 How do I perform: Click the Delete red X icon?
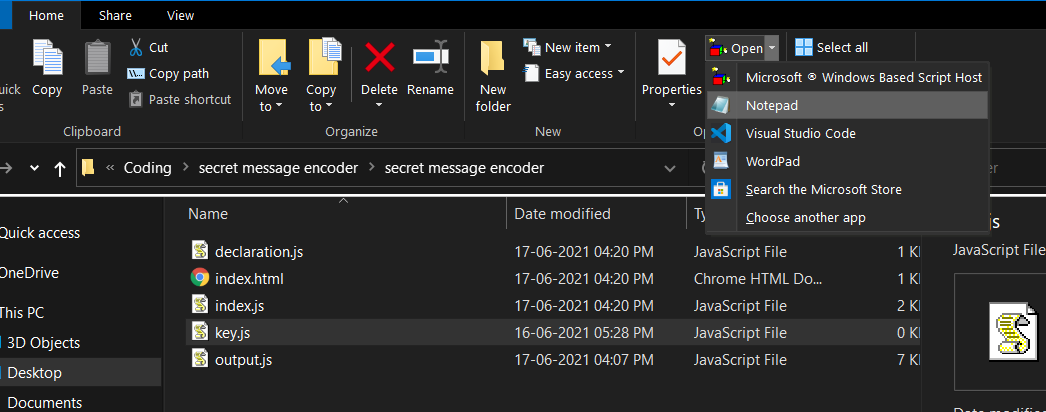(x=379, y=58)
